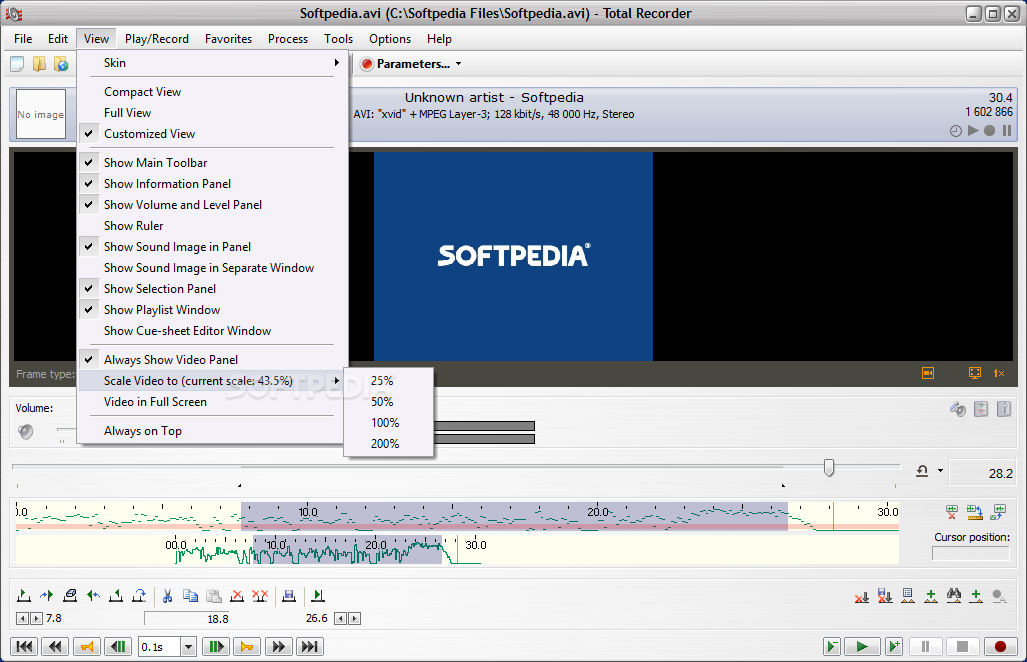Click the open folder toolbar icon
This screenshot has width=1027, height=662.
pyautogui.click(x=39, y=64)
